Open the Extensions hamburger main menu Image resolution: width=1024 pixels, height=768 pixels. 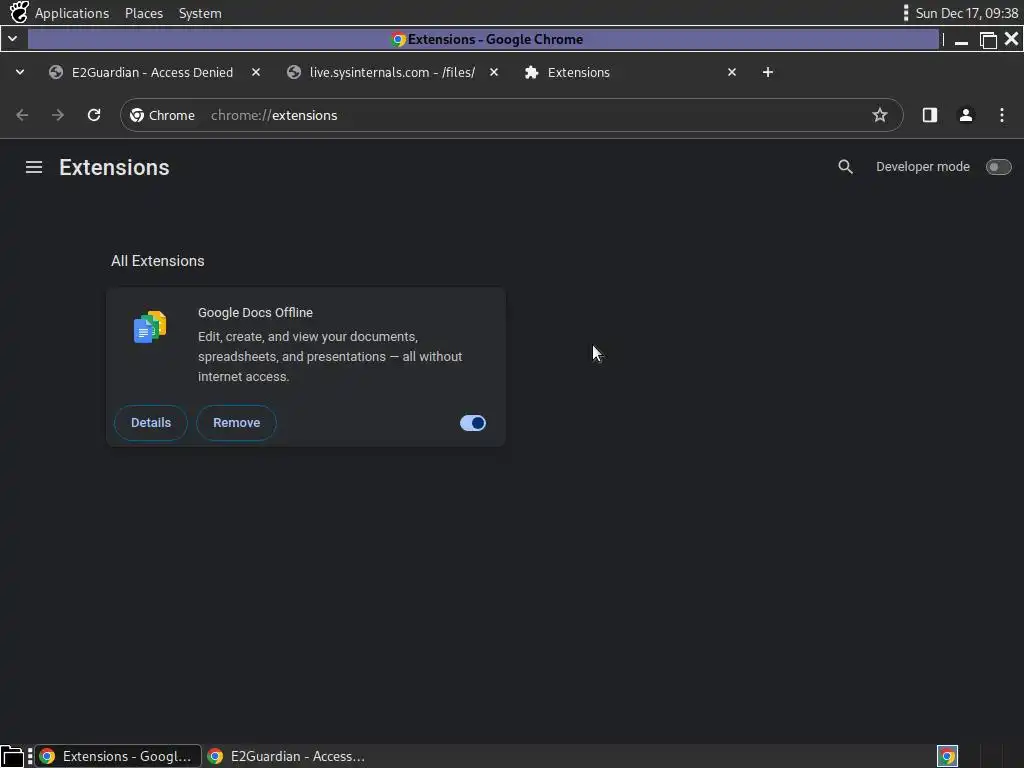[x=34, y=167]
